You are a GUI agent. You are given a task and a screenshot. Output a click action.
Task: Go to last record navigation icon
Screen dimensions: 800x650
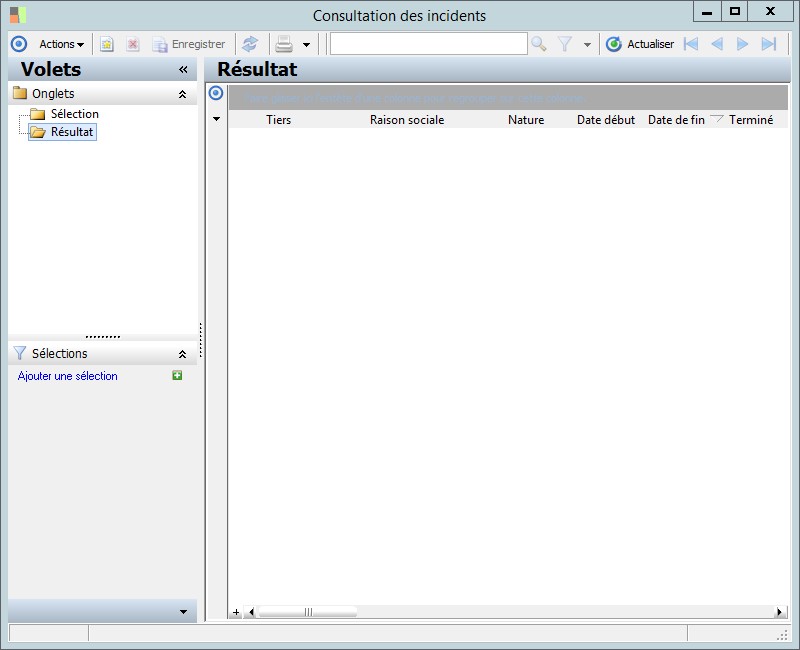point(769,44)
